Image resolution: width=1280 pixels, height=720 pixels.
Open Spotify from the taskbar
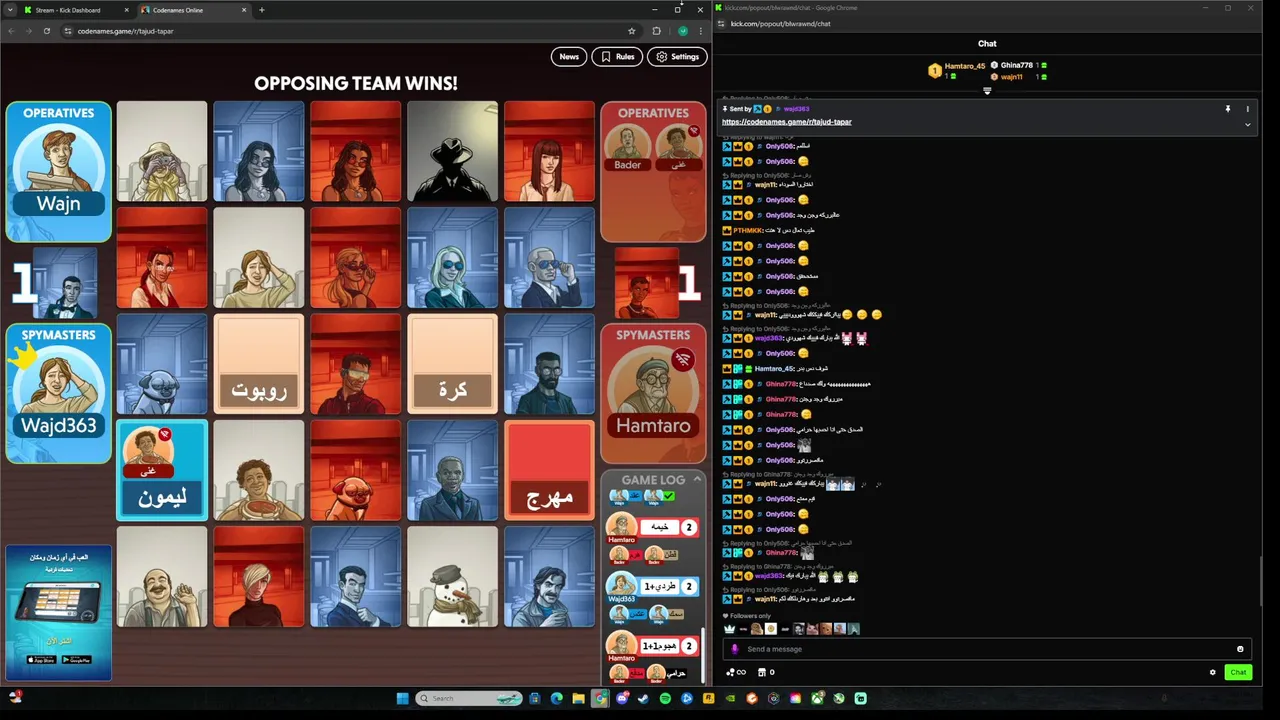click(x=665, y=698)
